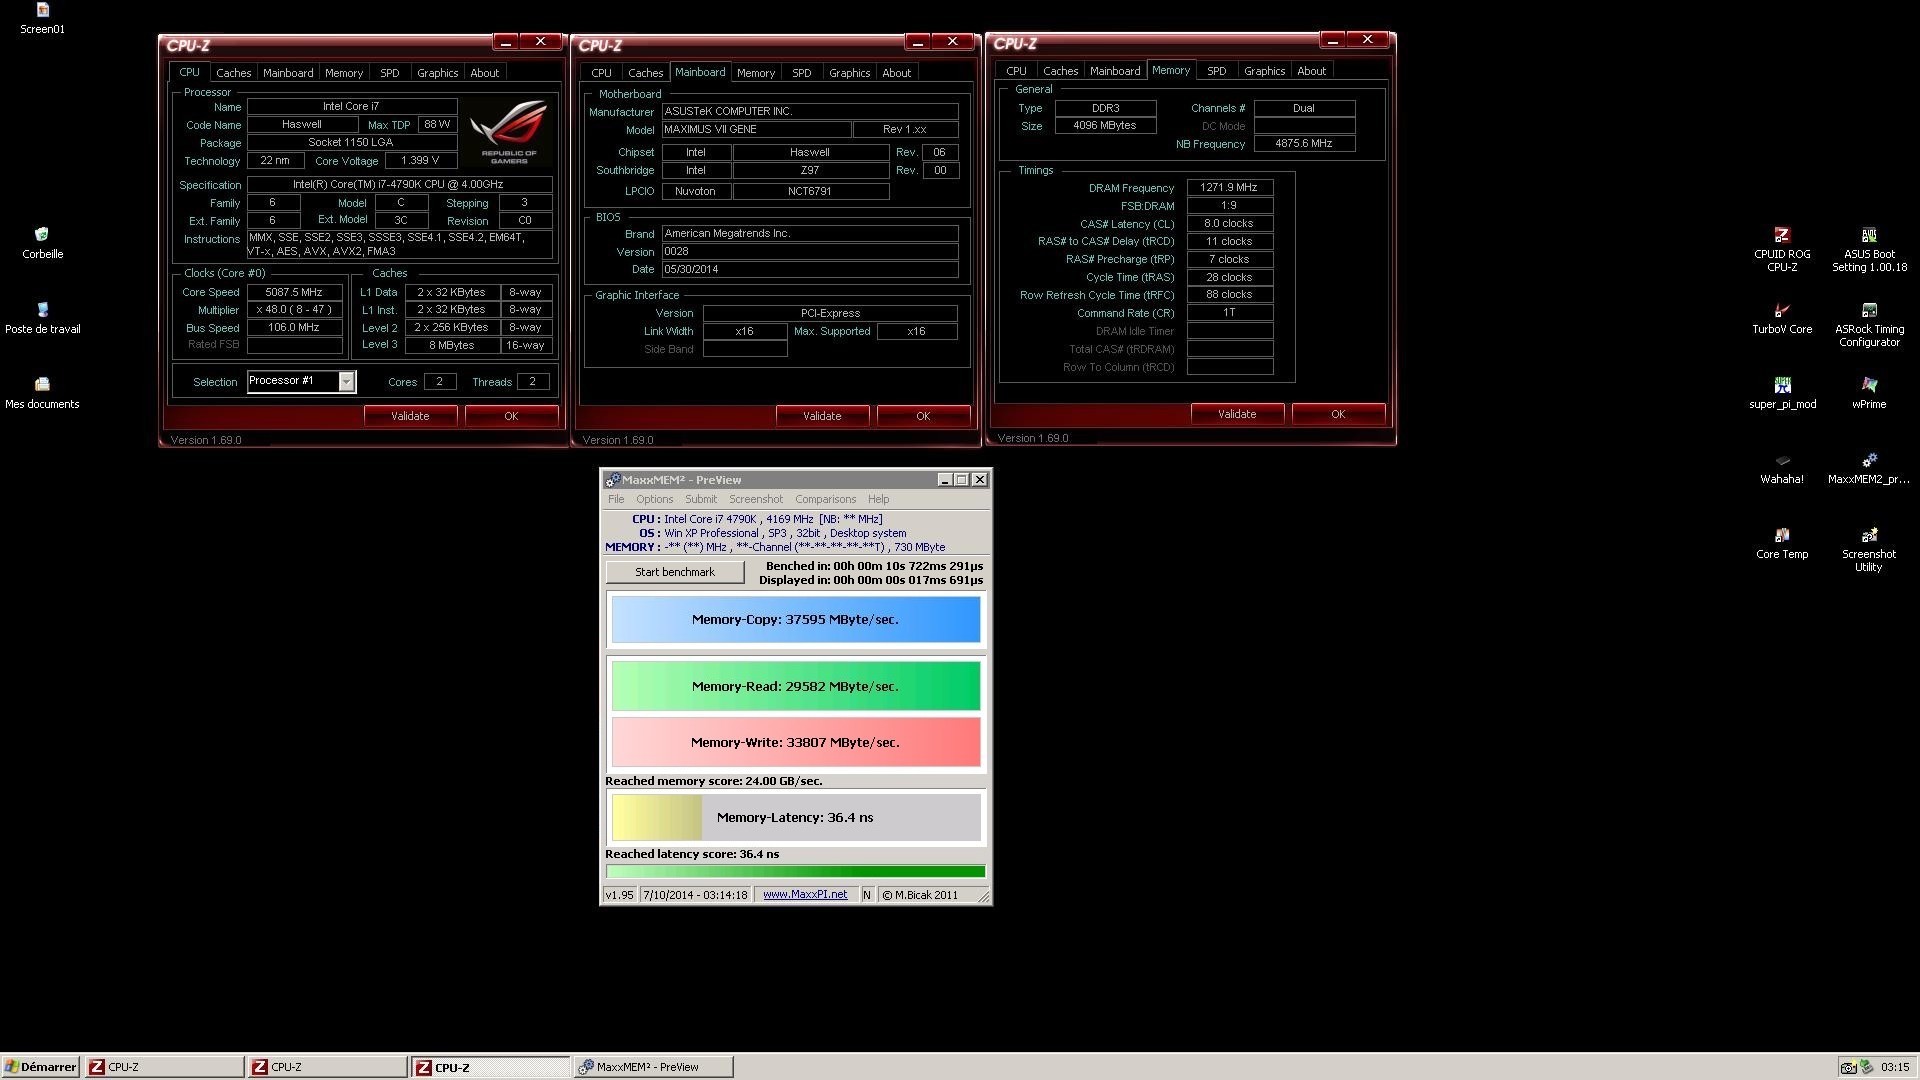This screenshot has width=1920, height=1080.
Task: Open the Démarrer start menu
Action: [x=40, y=1067]
